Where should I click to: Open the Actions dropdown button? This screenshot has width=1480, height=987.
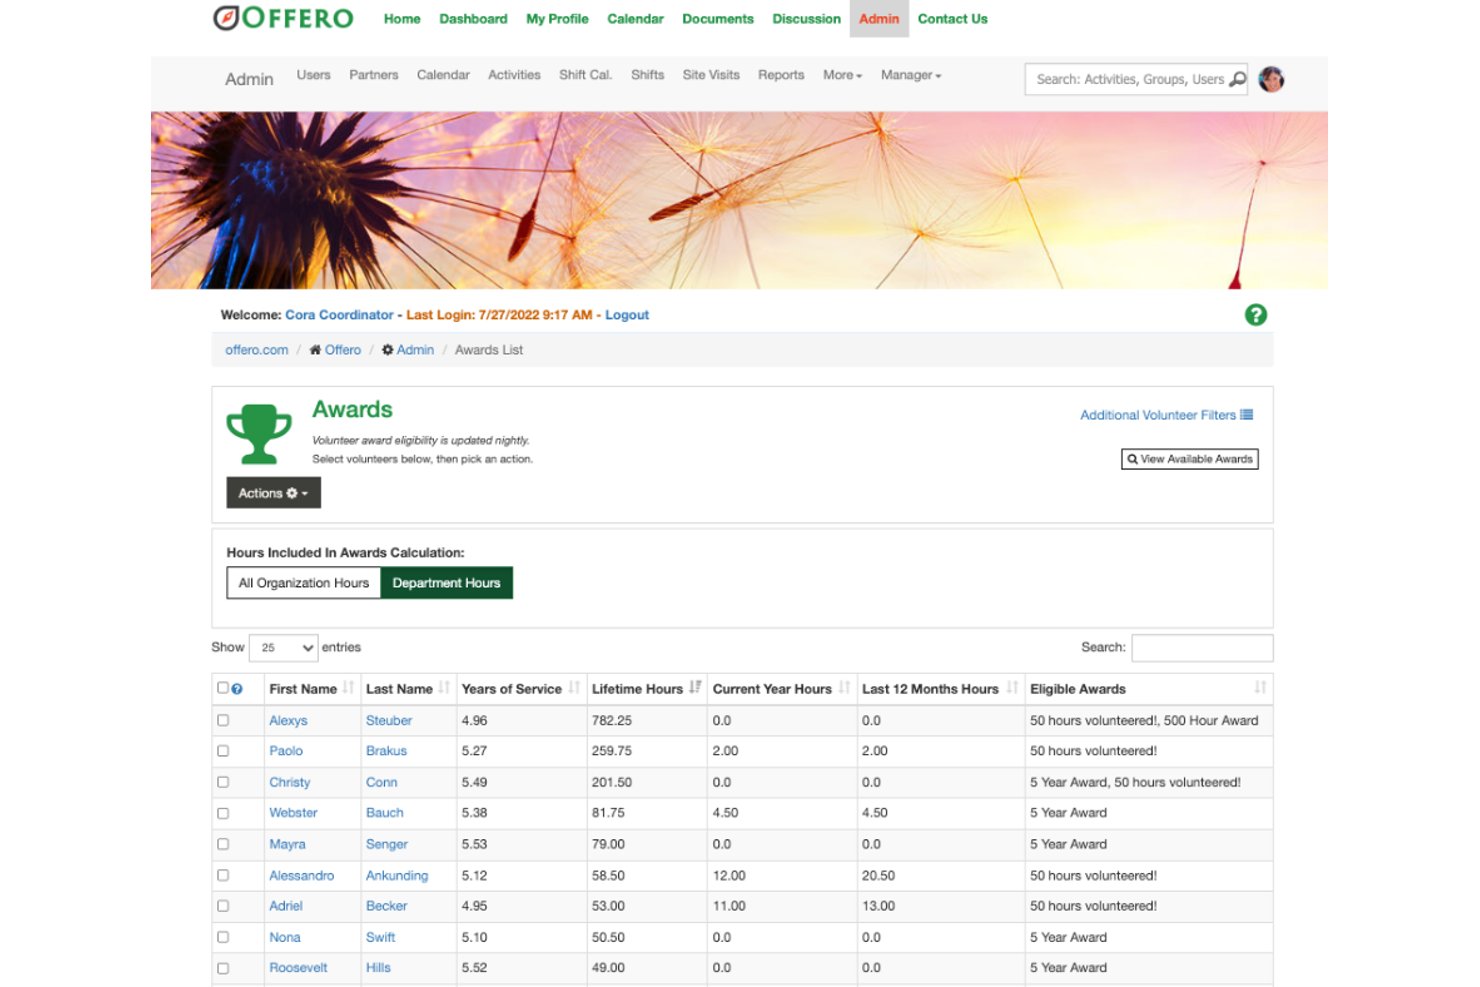[273, 493]
